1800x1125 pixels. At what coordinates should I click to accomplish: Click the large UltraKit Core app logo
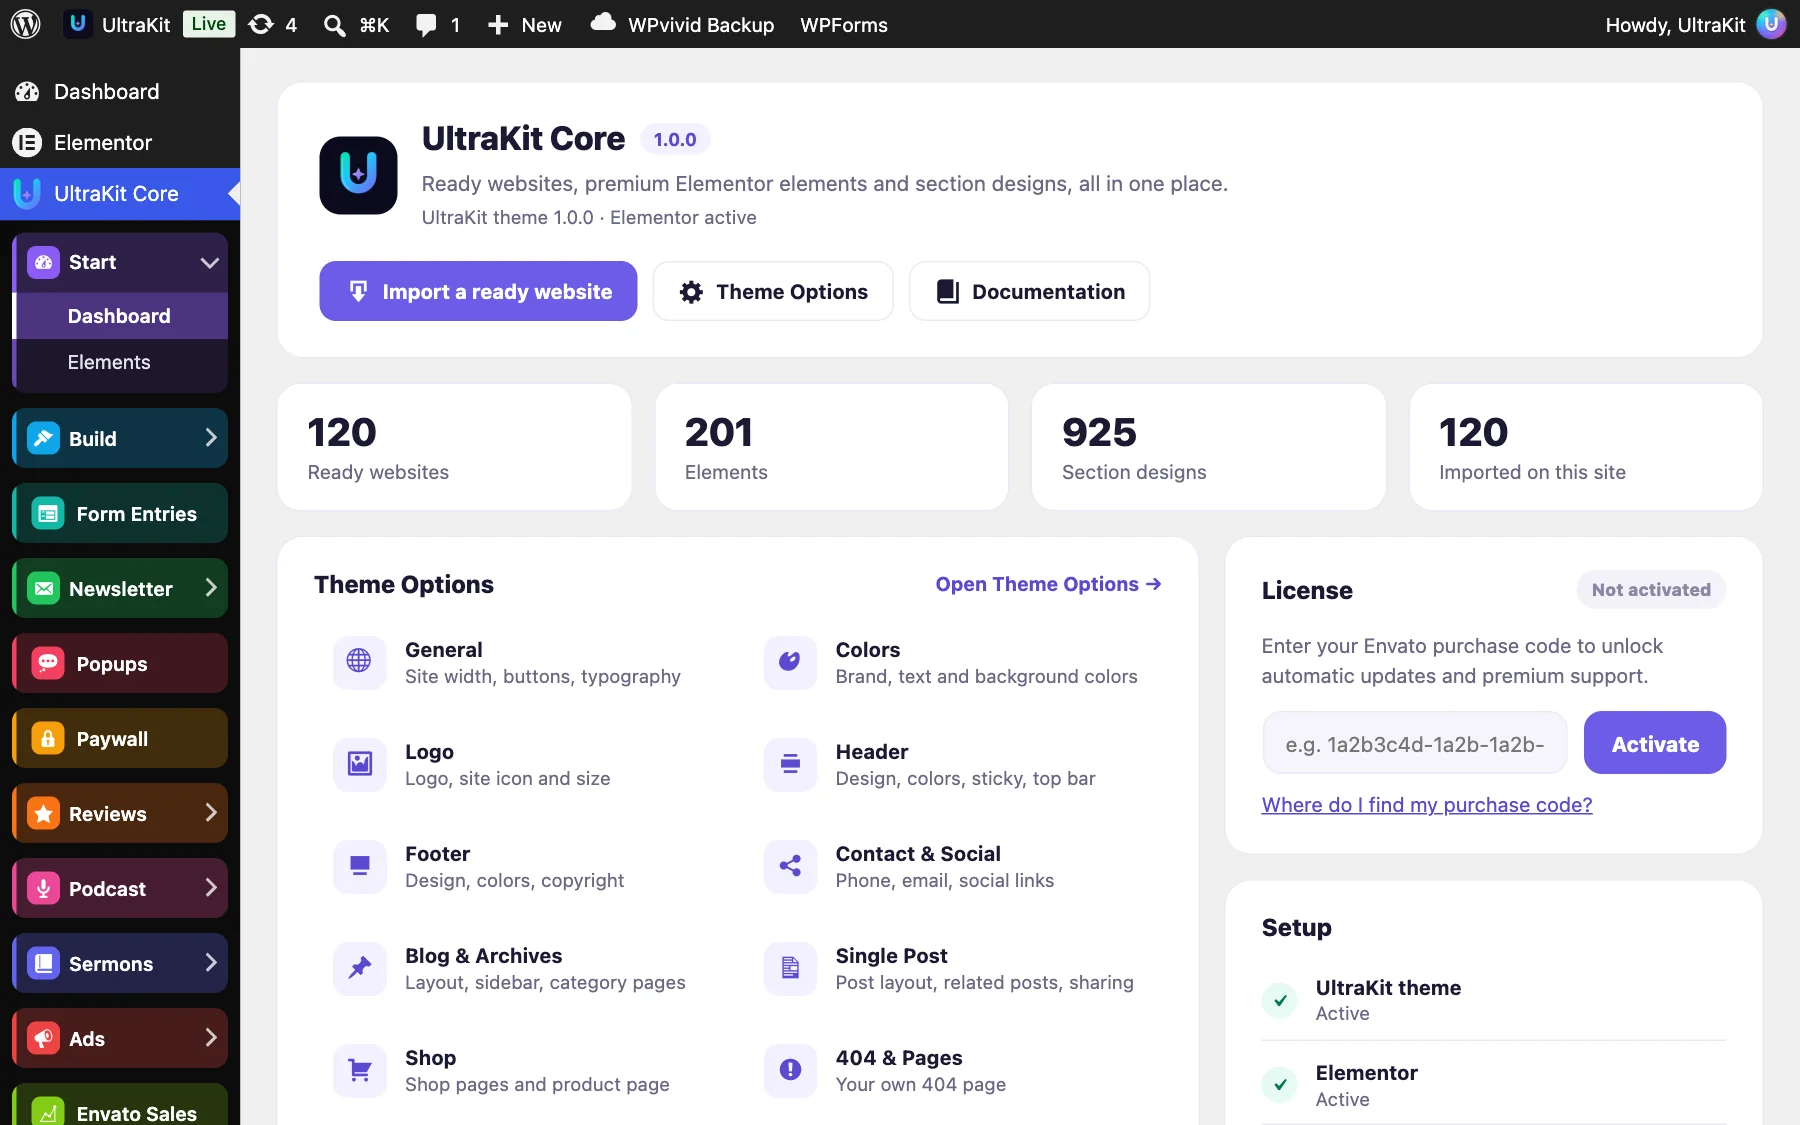coord(358,175)
